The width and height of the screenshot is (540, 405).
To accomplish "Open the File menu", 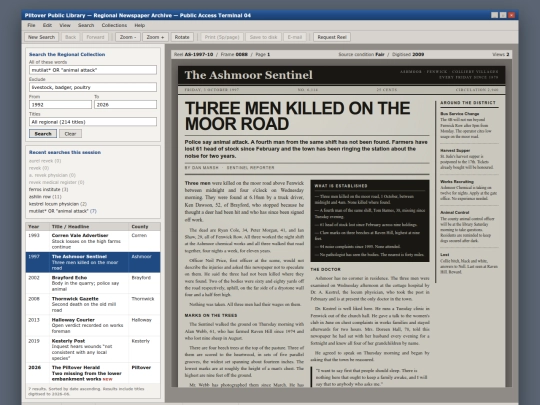I will click(31, 25).
